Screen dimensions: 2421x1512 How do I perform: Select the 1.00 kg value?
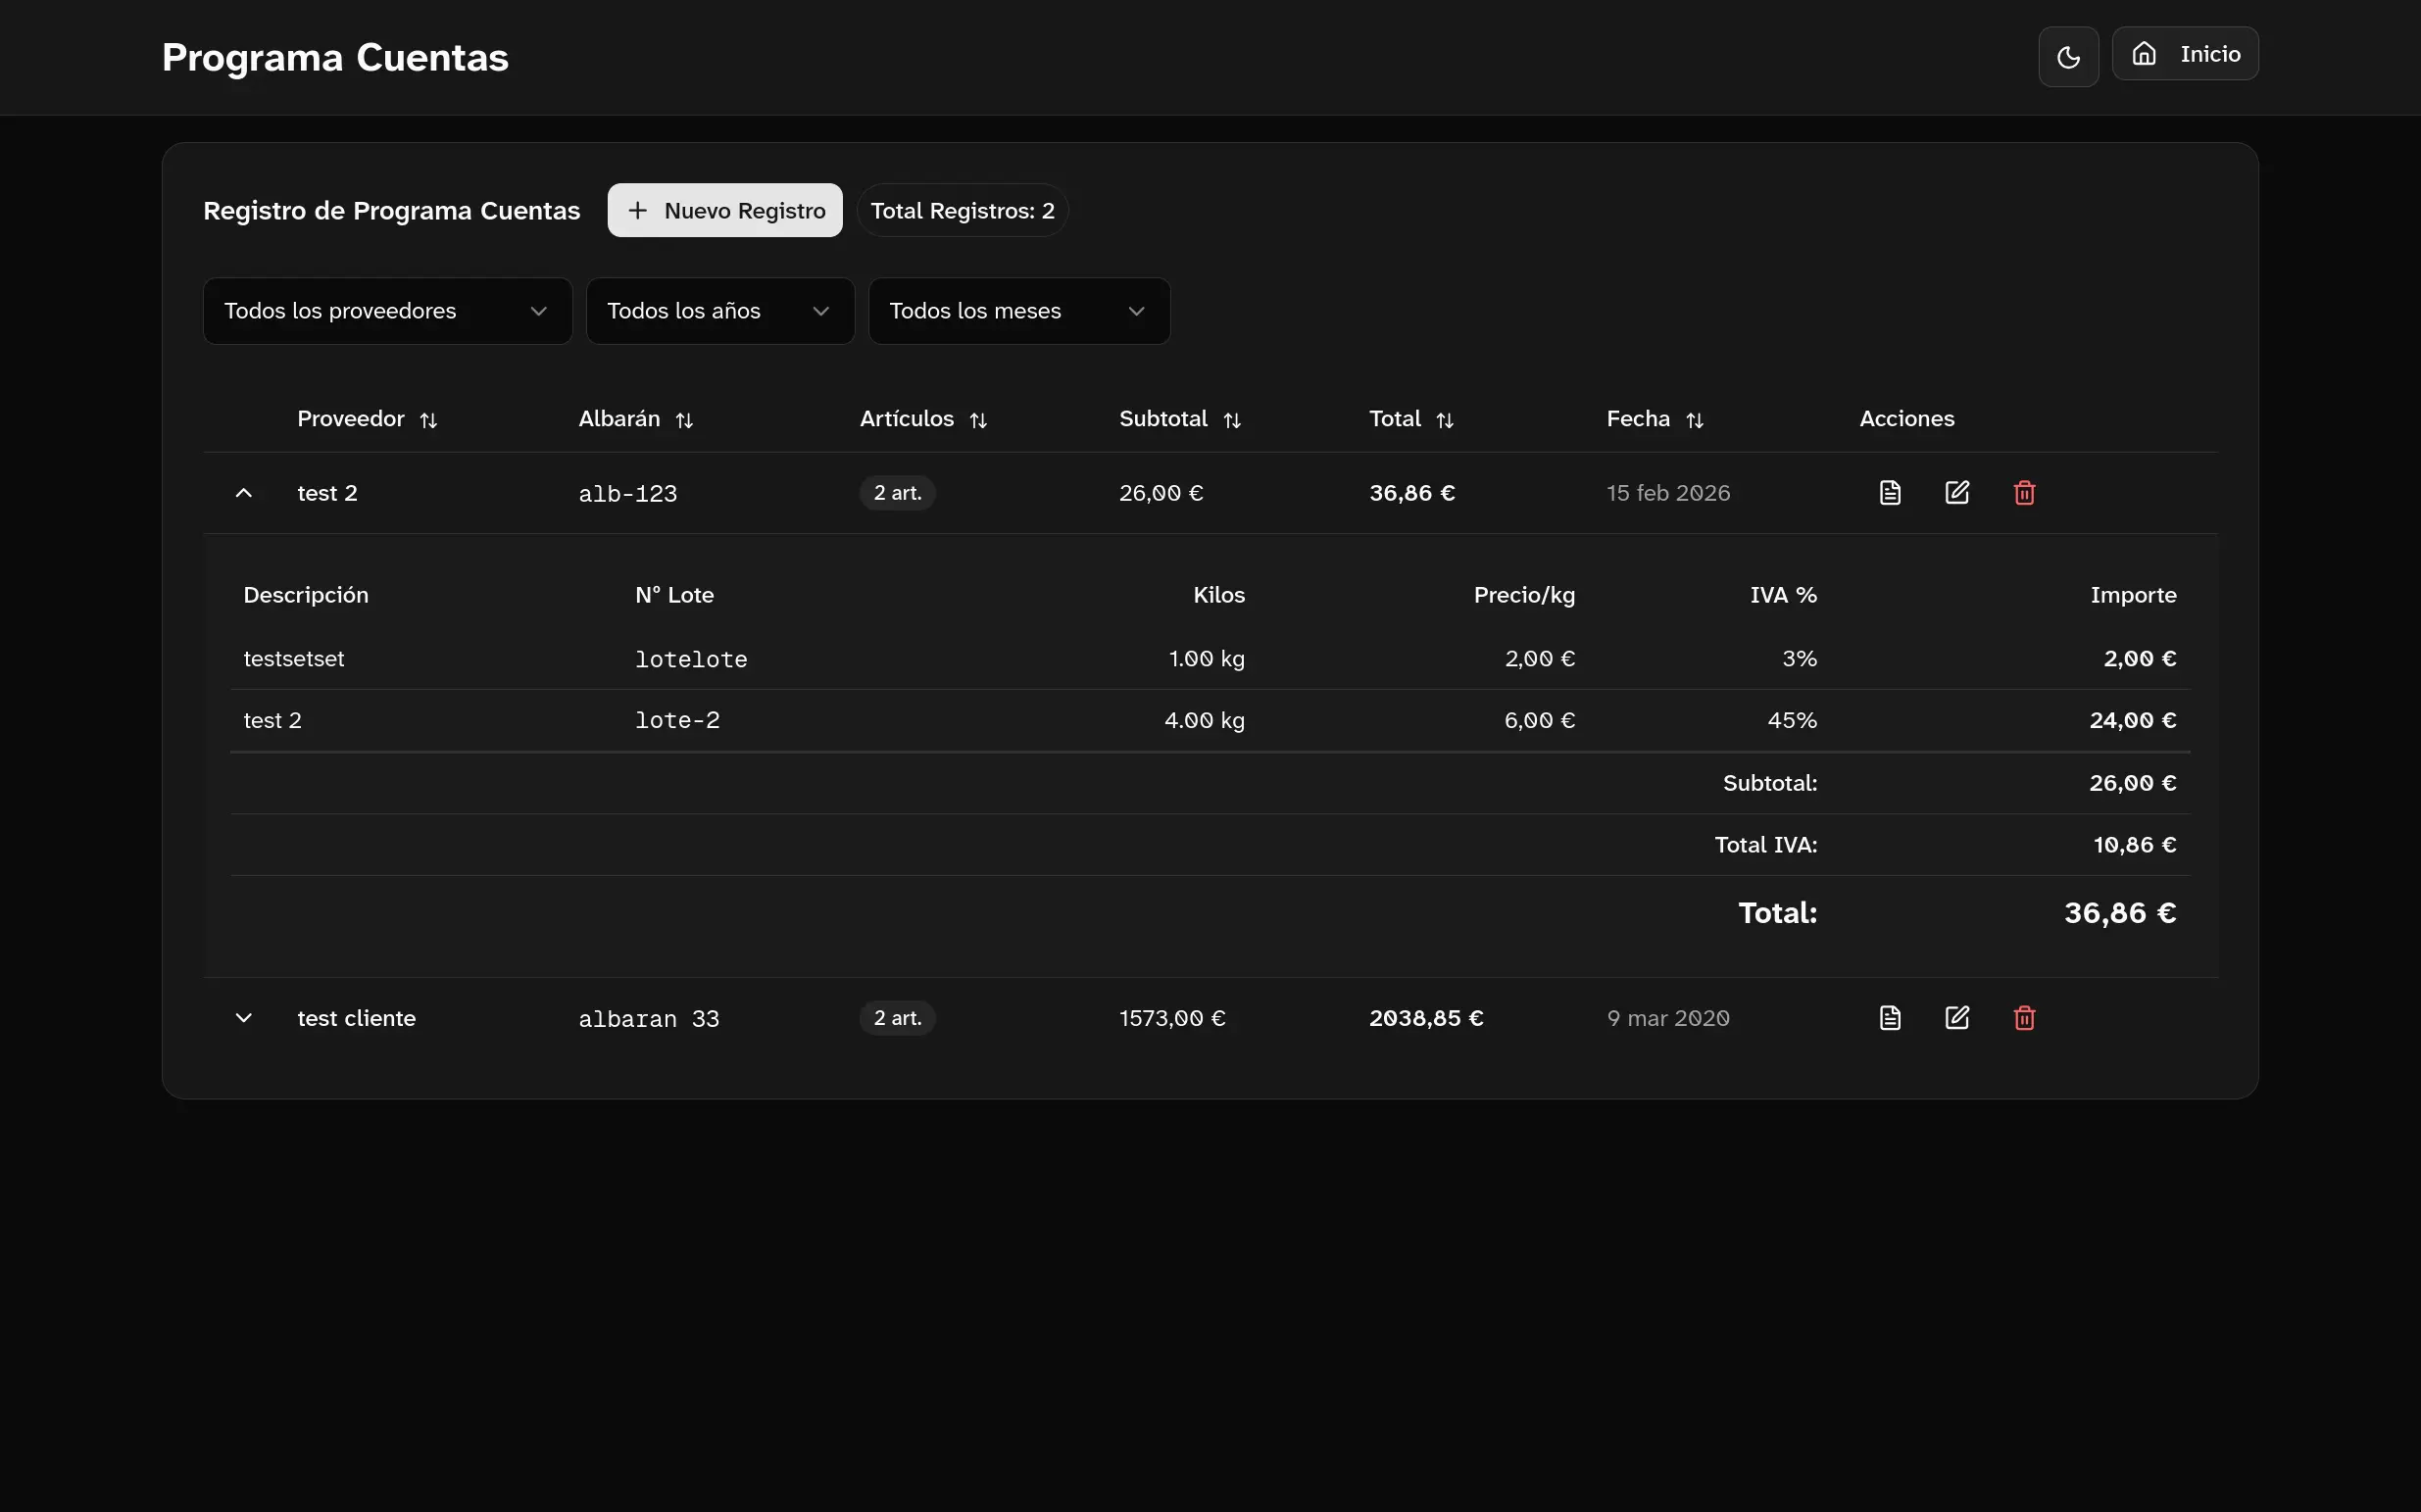(1207, 659)
